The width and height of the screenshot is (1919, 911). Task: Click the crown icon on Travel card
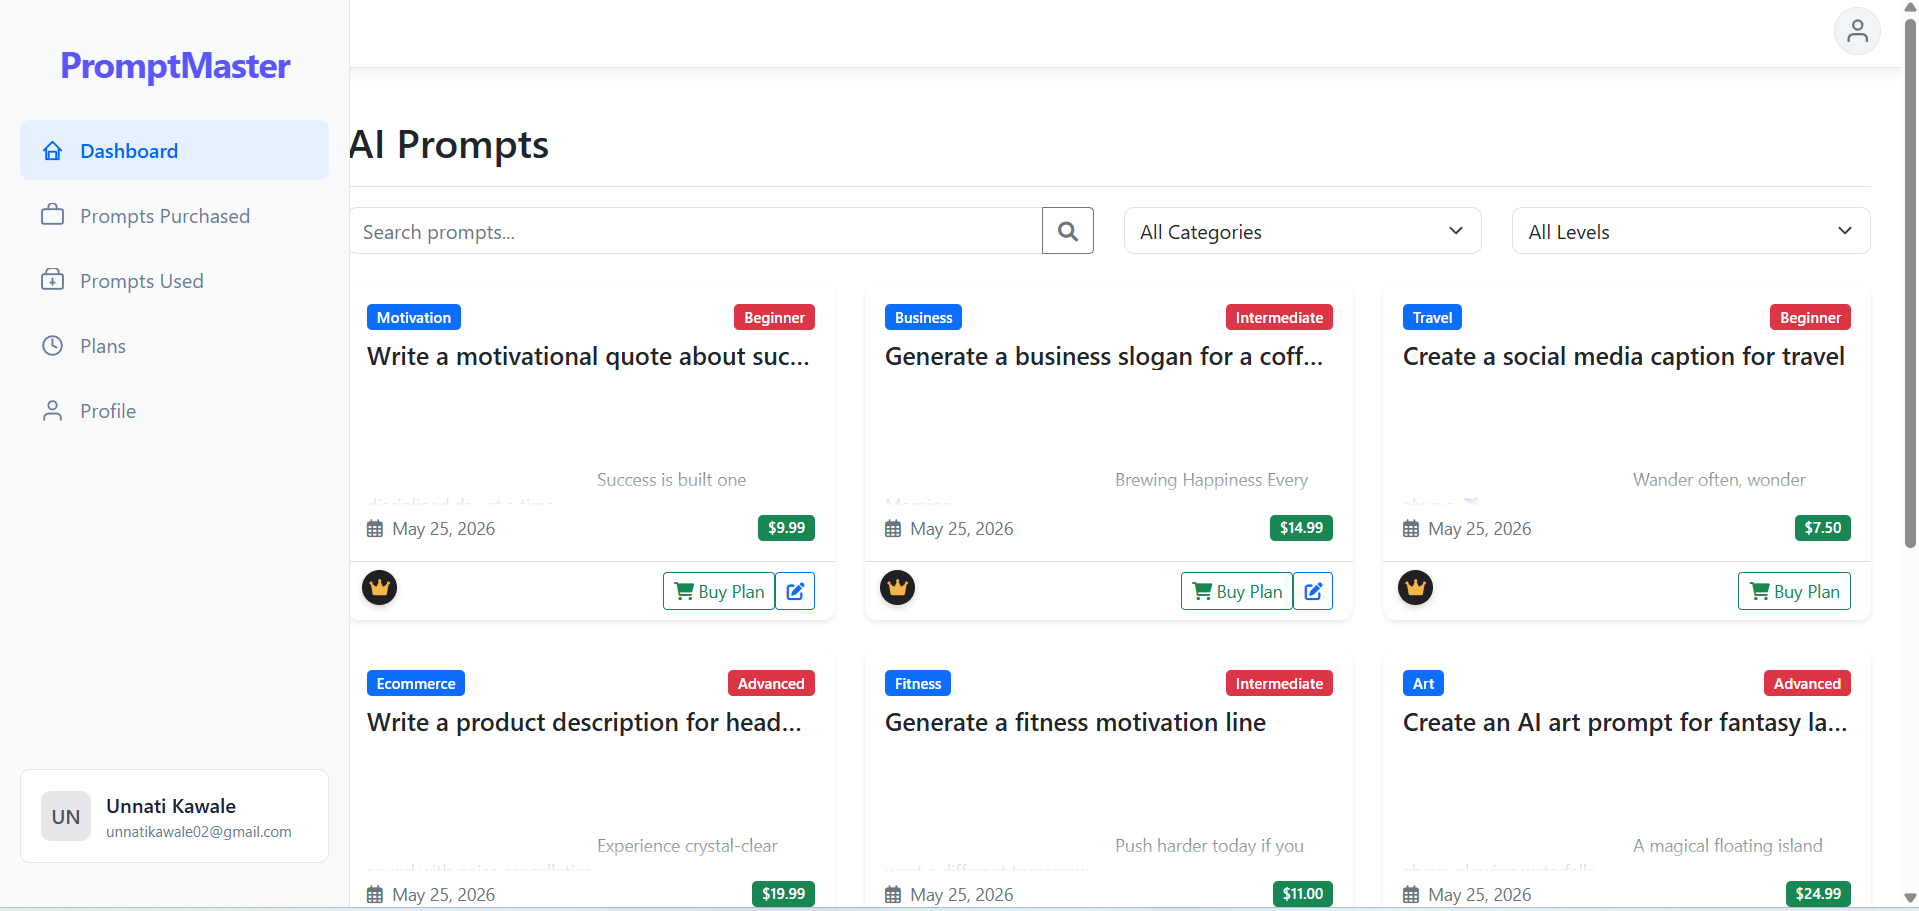(x=1415, y=588)
